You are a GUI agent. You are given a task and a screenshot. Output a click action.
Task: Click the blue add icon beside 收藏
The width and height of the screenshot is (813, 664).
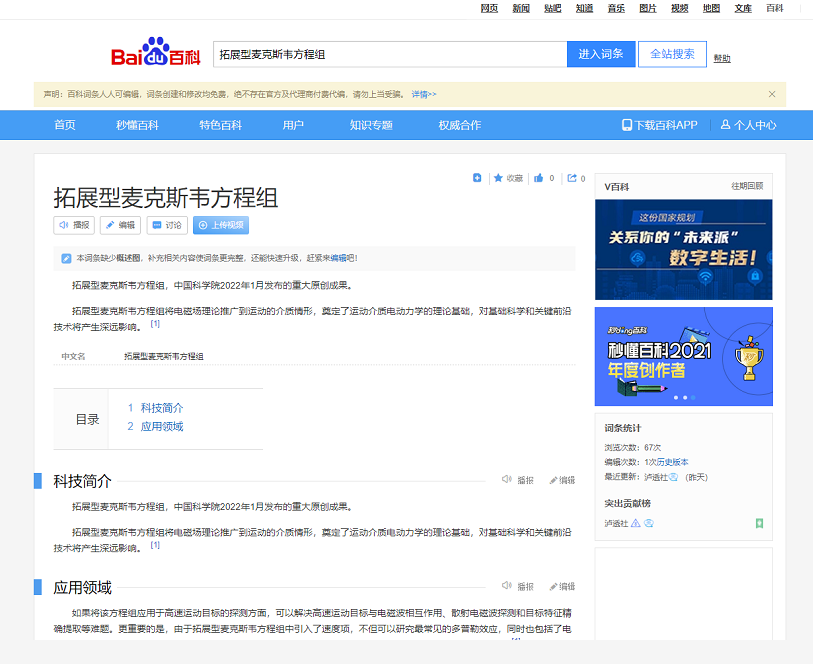477,178
